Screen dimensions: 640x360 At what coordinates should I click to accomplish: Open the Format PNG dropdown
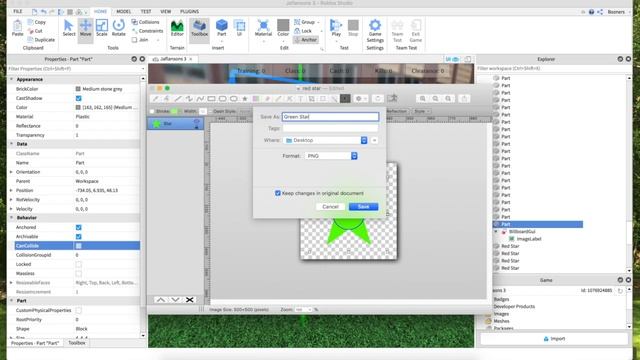[331, 156]
